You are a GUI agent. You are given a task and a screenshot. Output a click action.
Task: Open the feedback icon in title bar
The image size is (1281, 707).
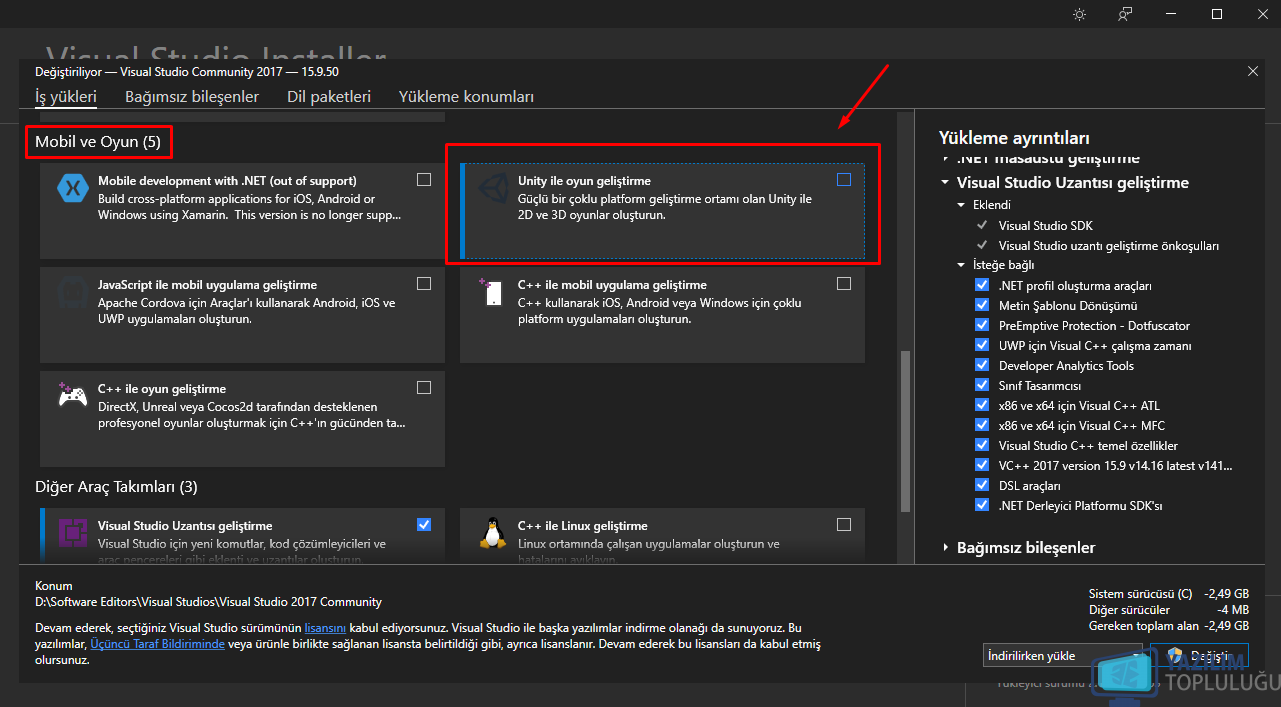point(1126,14)
